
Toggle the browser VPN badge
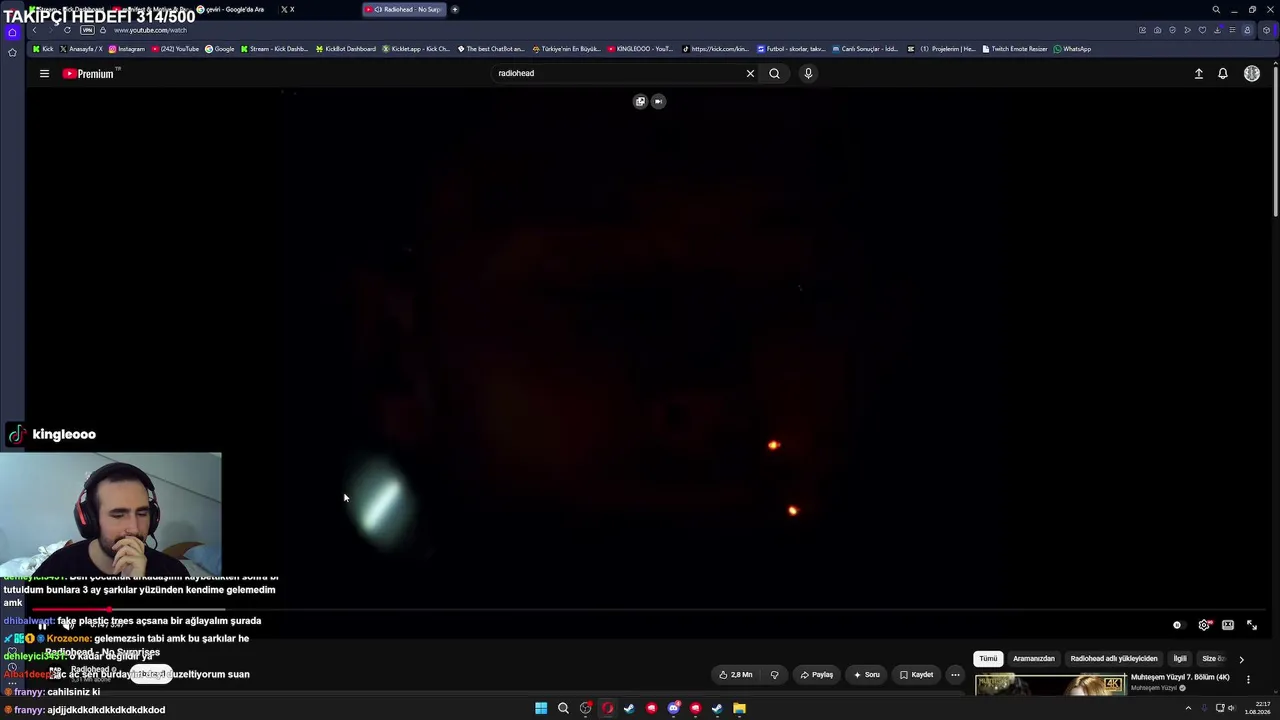click(x=87, y=30)
